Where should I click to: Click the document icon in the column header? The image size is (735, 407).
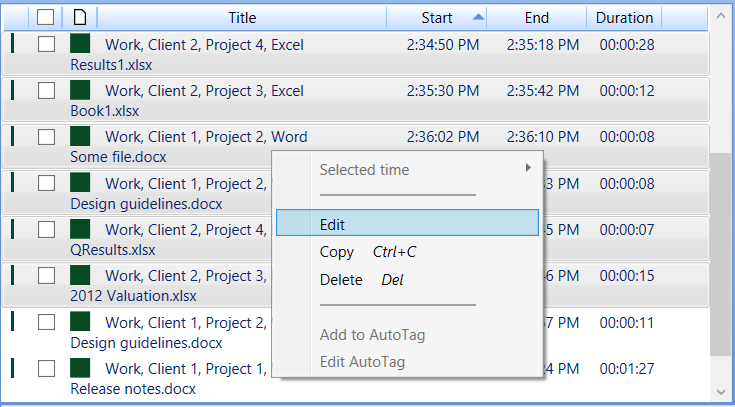point(81,18)
